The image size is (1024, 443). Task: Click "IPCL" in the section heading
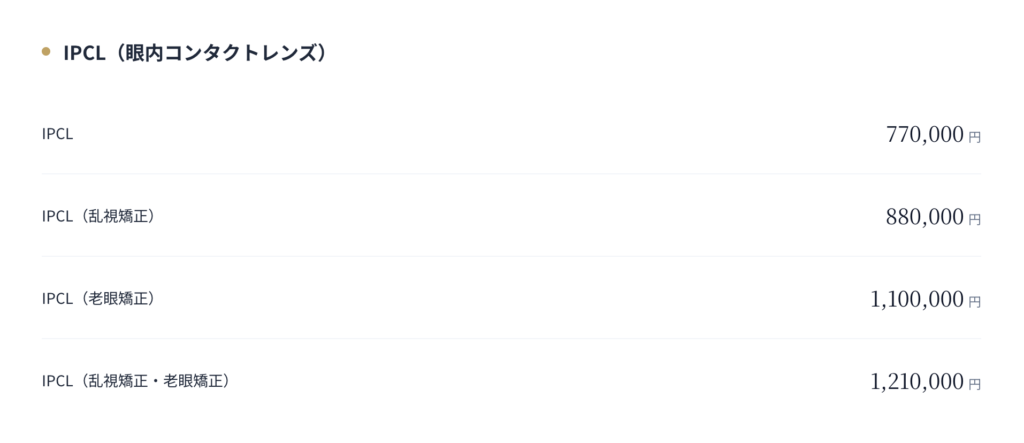click(x=84, y=53)
